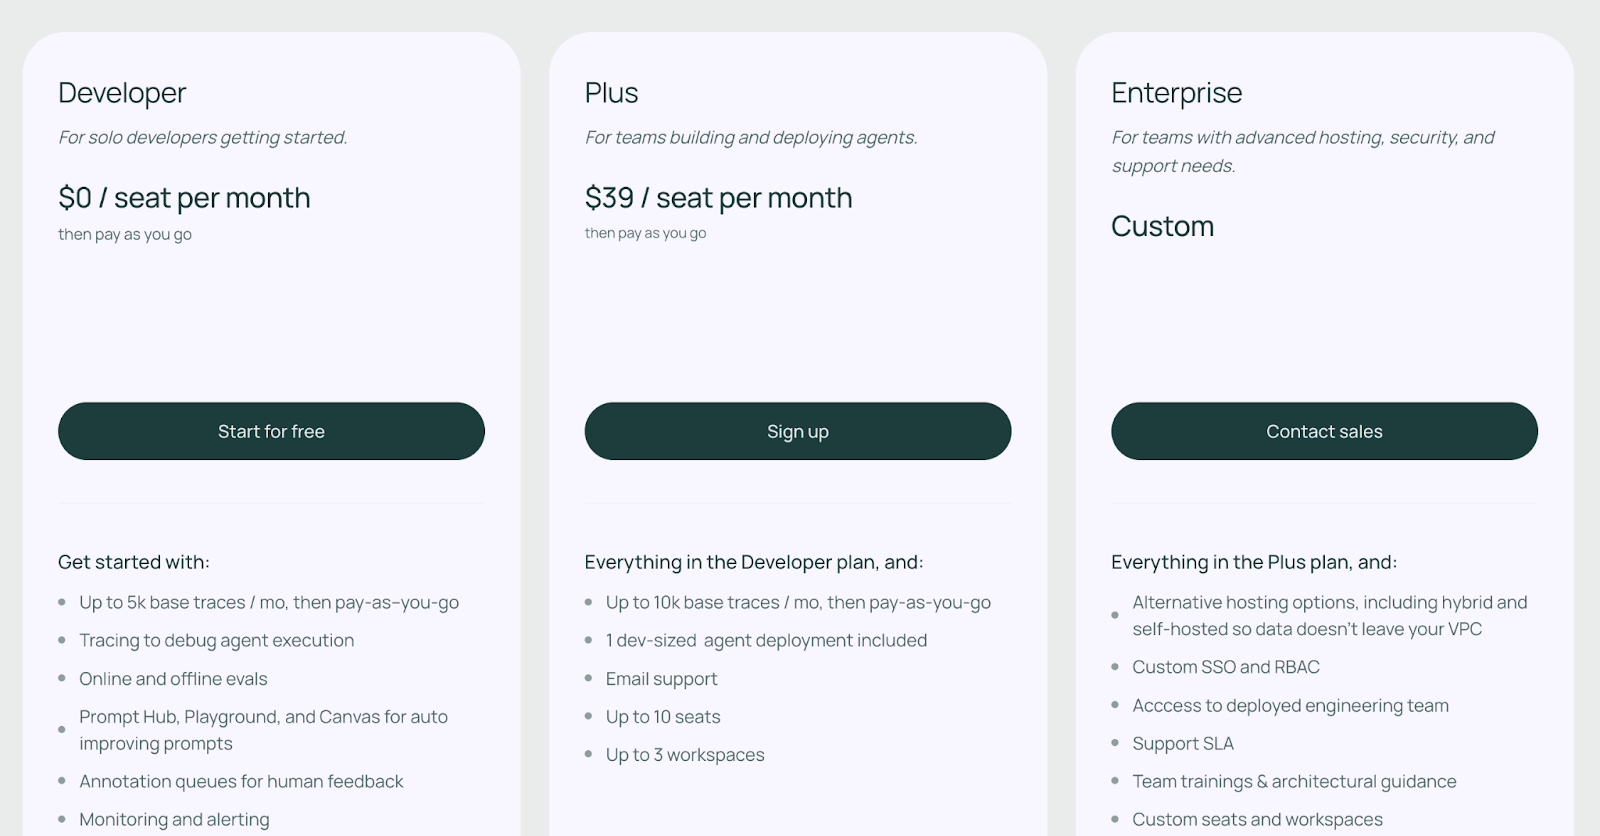Click "Monitoring and alerting" feature item
Viewport: 1600px width, 836px height.
tap(174, 820)
